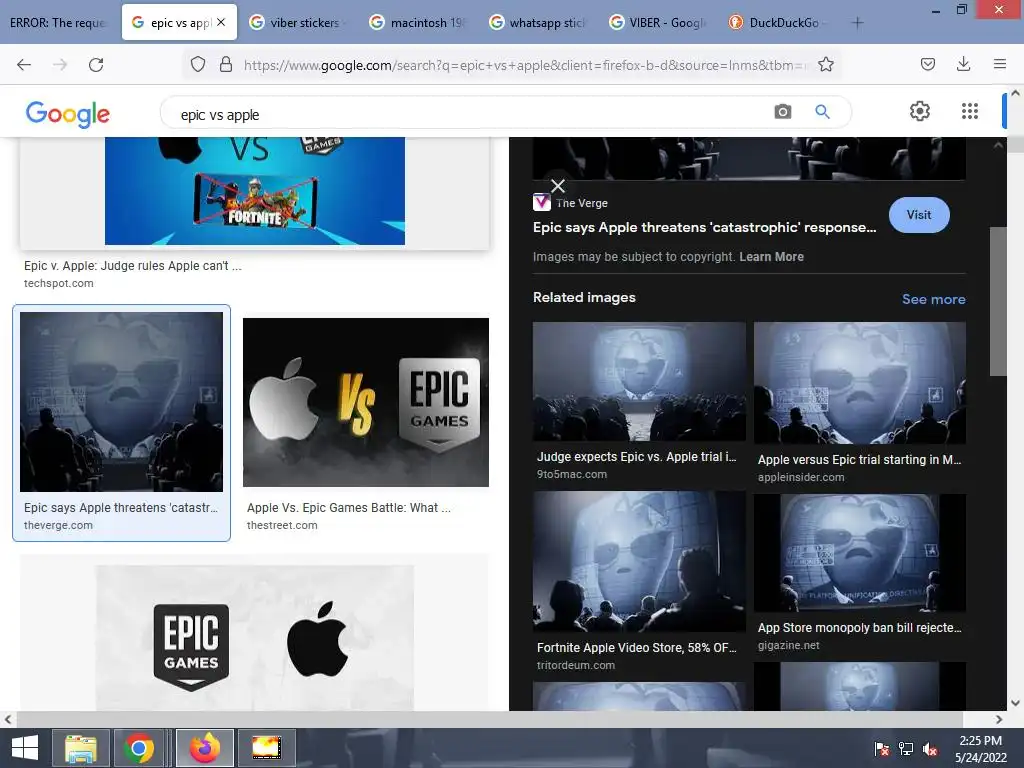Close the epic vs apple tab
This screenshot has width=1024, height=768.
pos(221,22)
